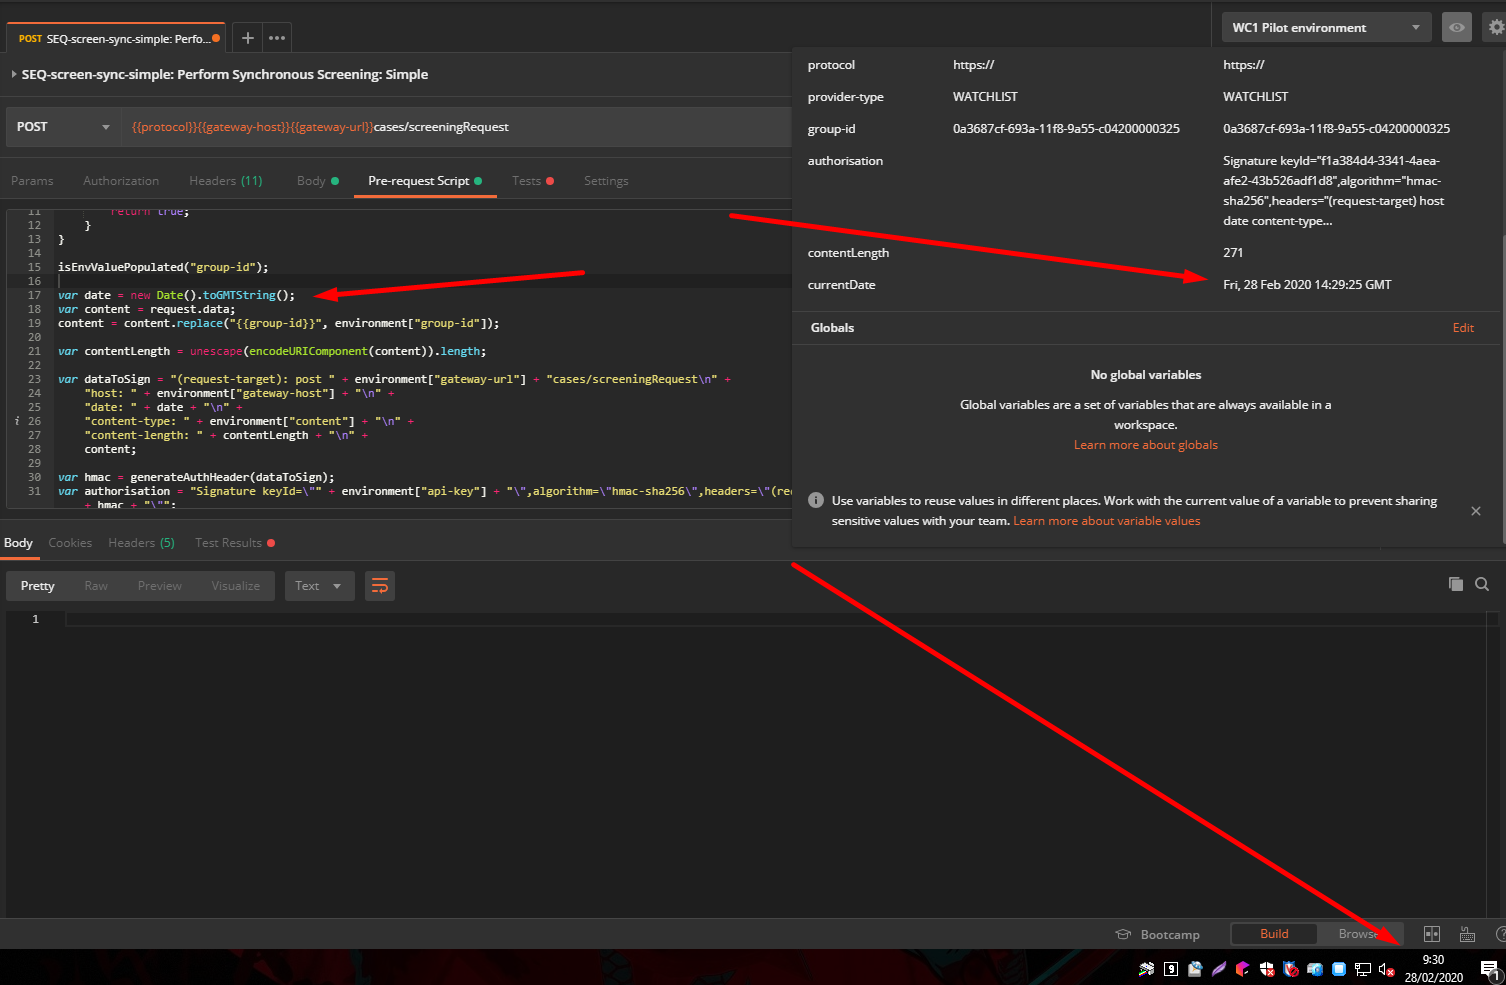
Task: Open the Headers (11) tab
Action: click(225, 181)
